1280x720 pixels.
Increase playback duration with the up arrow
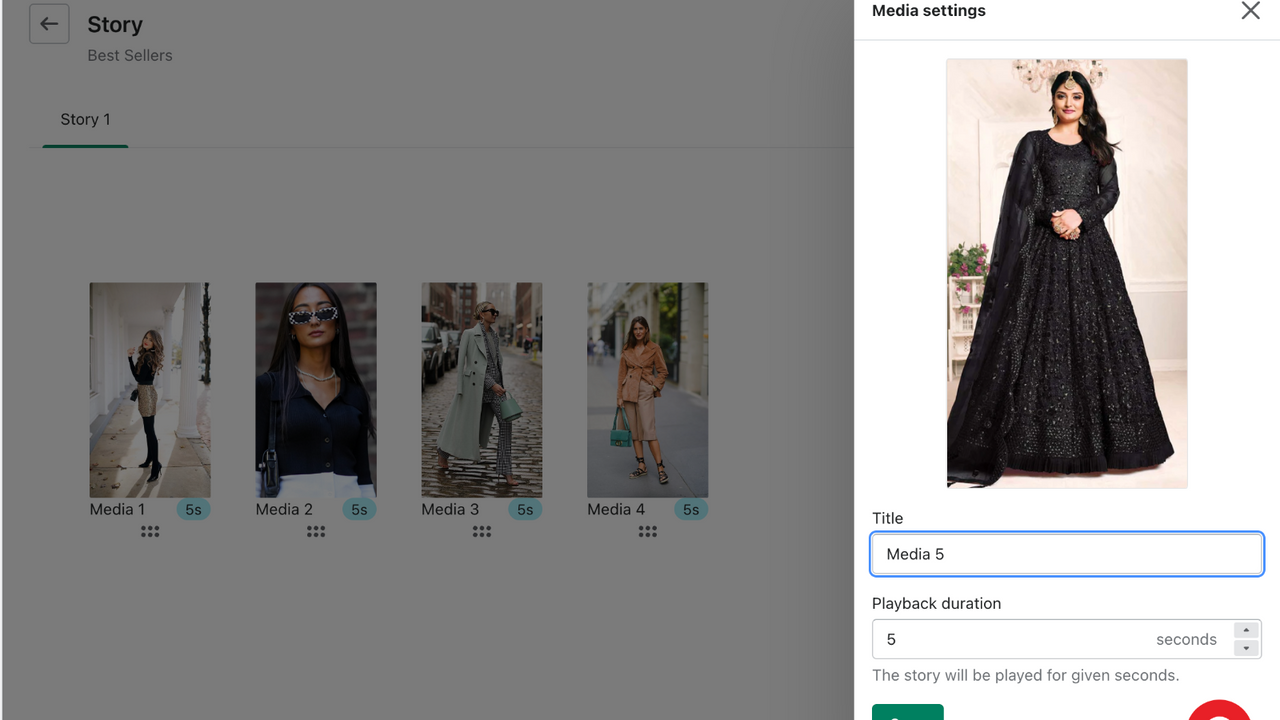point(1246,631)
